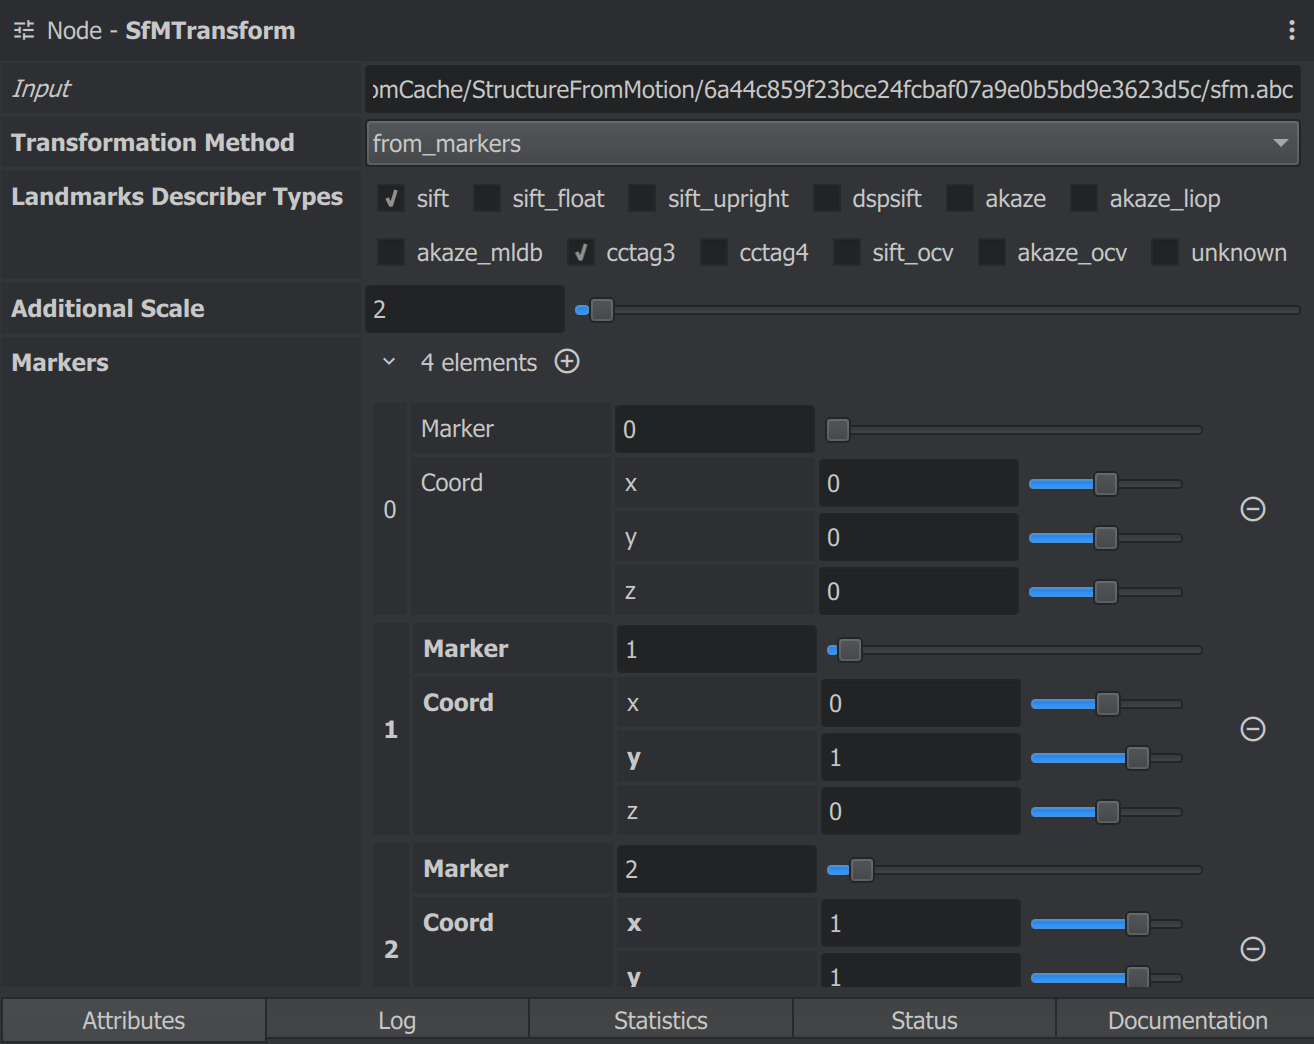
Task: Enable the sift_upright describer type
Action: pyautogui.click(x=641, y=198)
